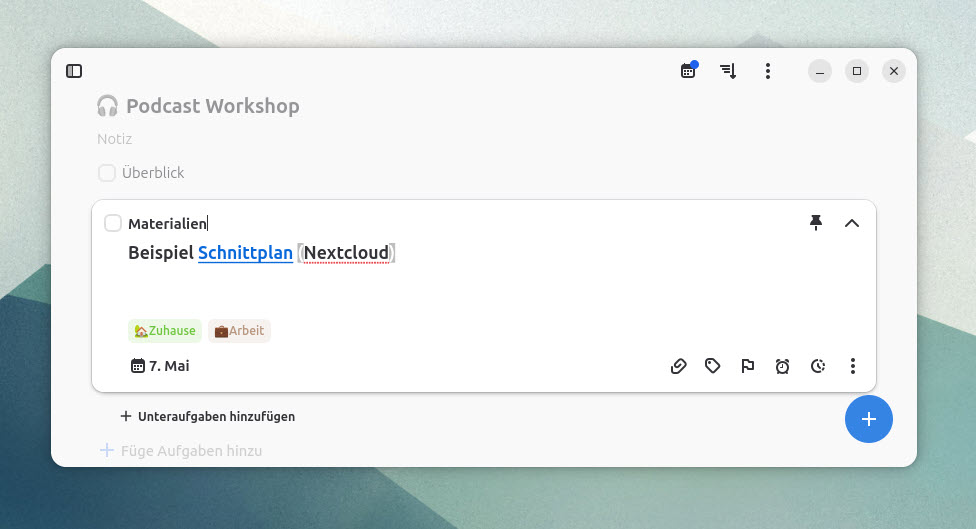The height and width of the screenshot is (529, 976).
Task: Open the main three-dot menu in header
Action: [767, 71]
